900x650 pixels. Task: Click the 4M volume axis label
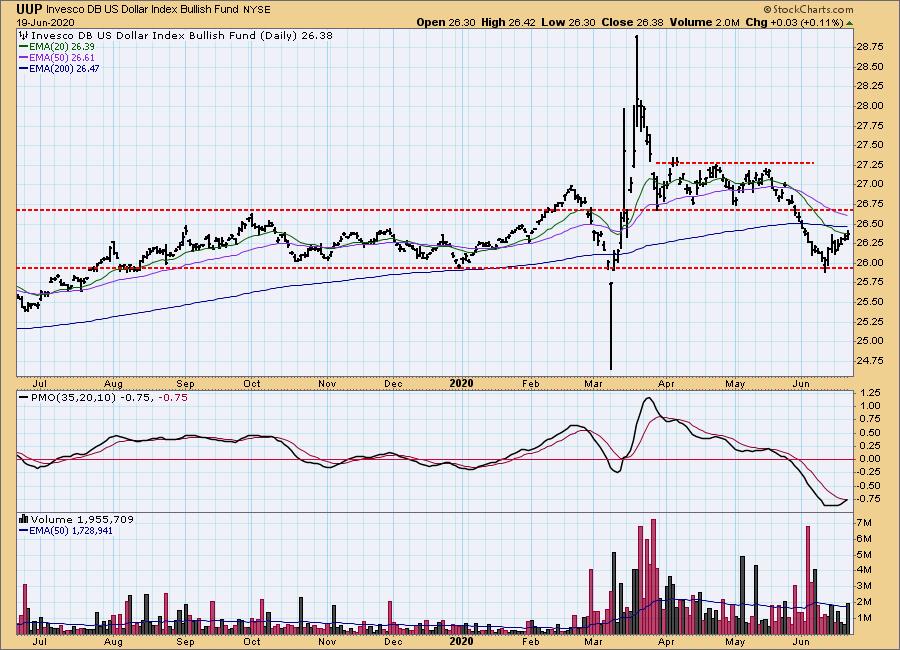864,570
